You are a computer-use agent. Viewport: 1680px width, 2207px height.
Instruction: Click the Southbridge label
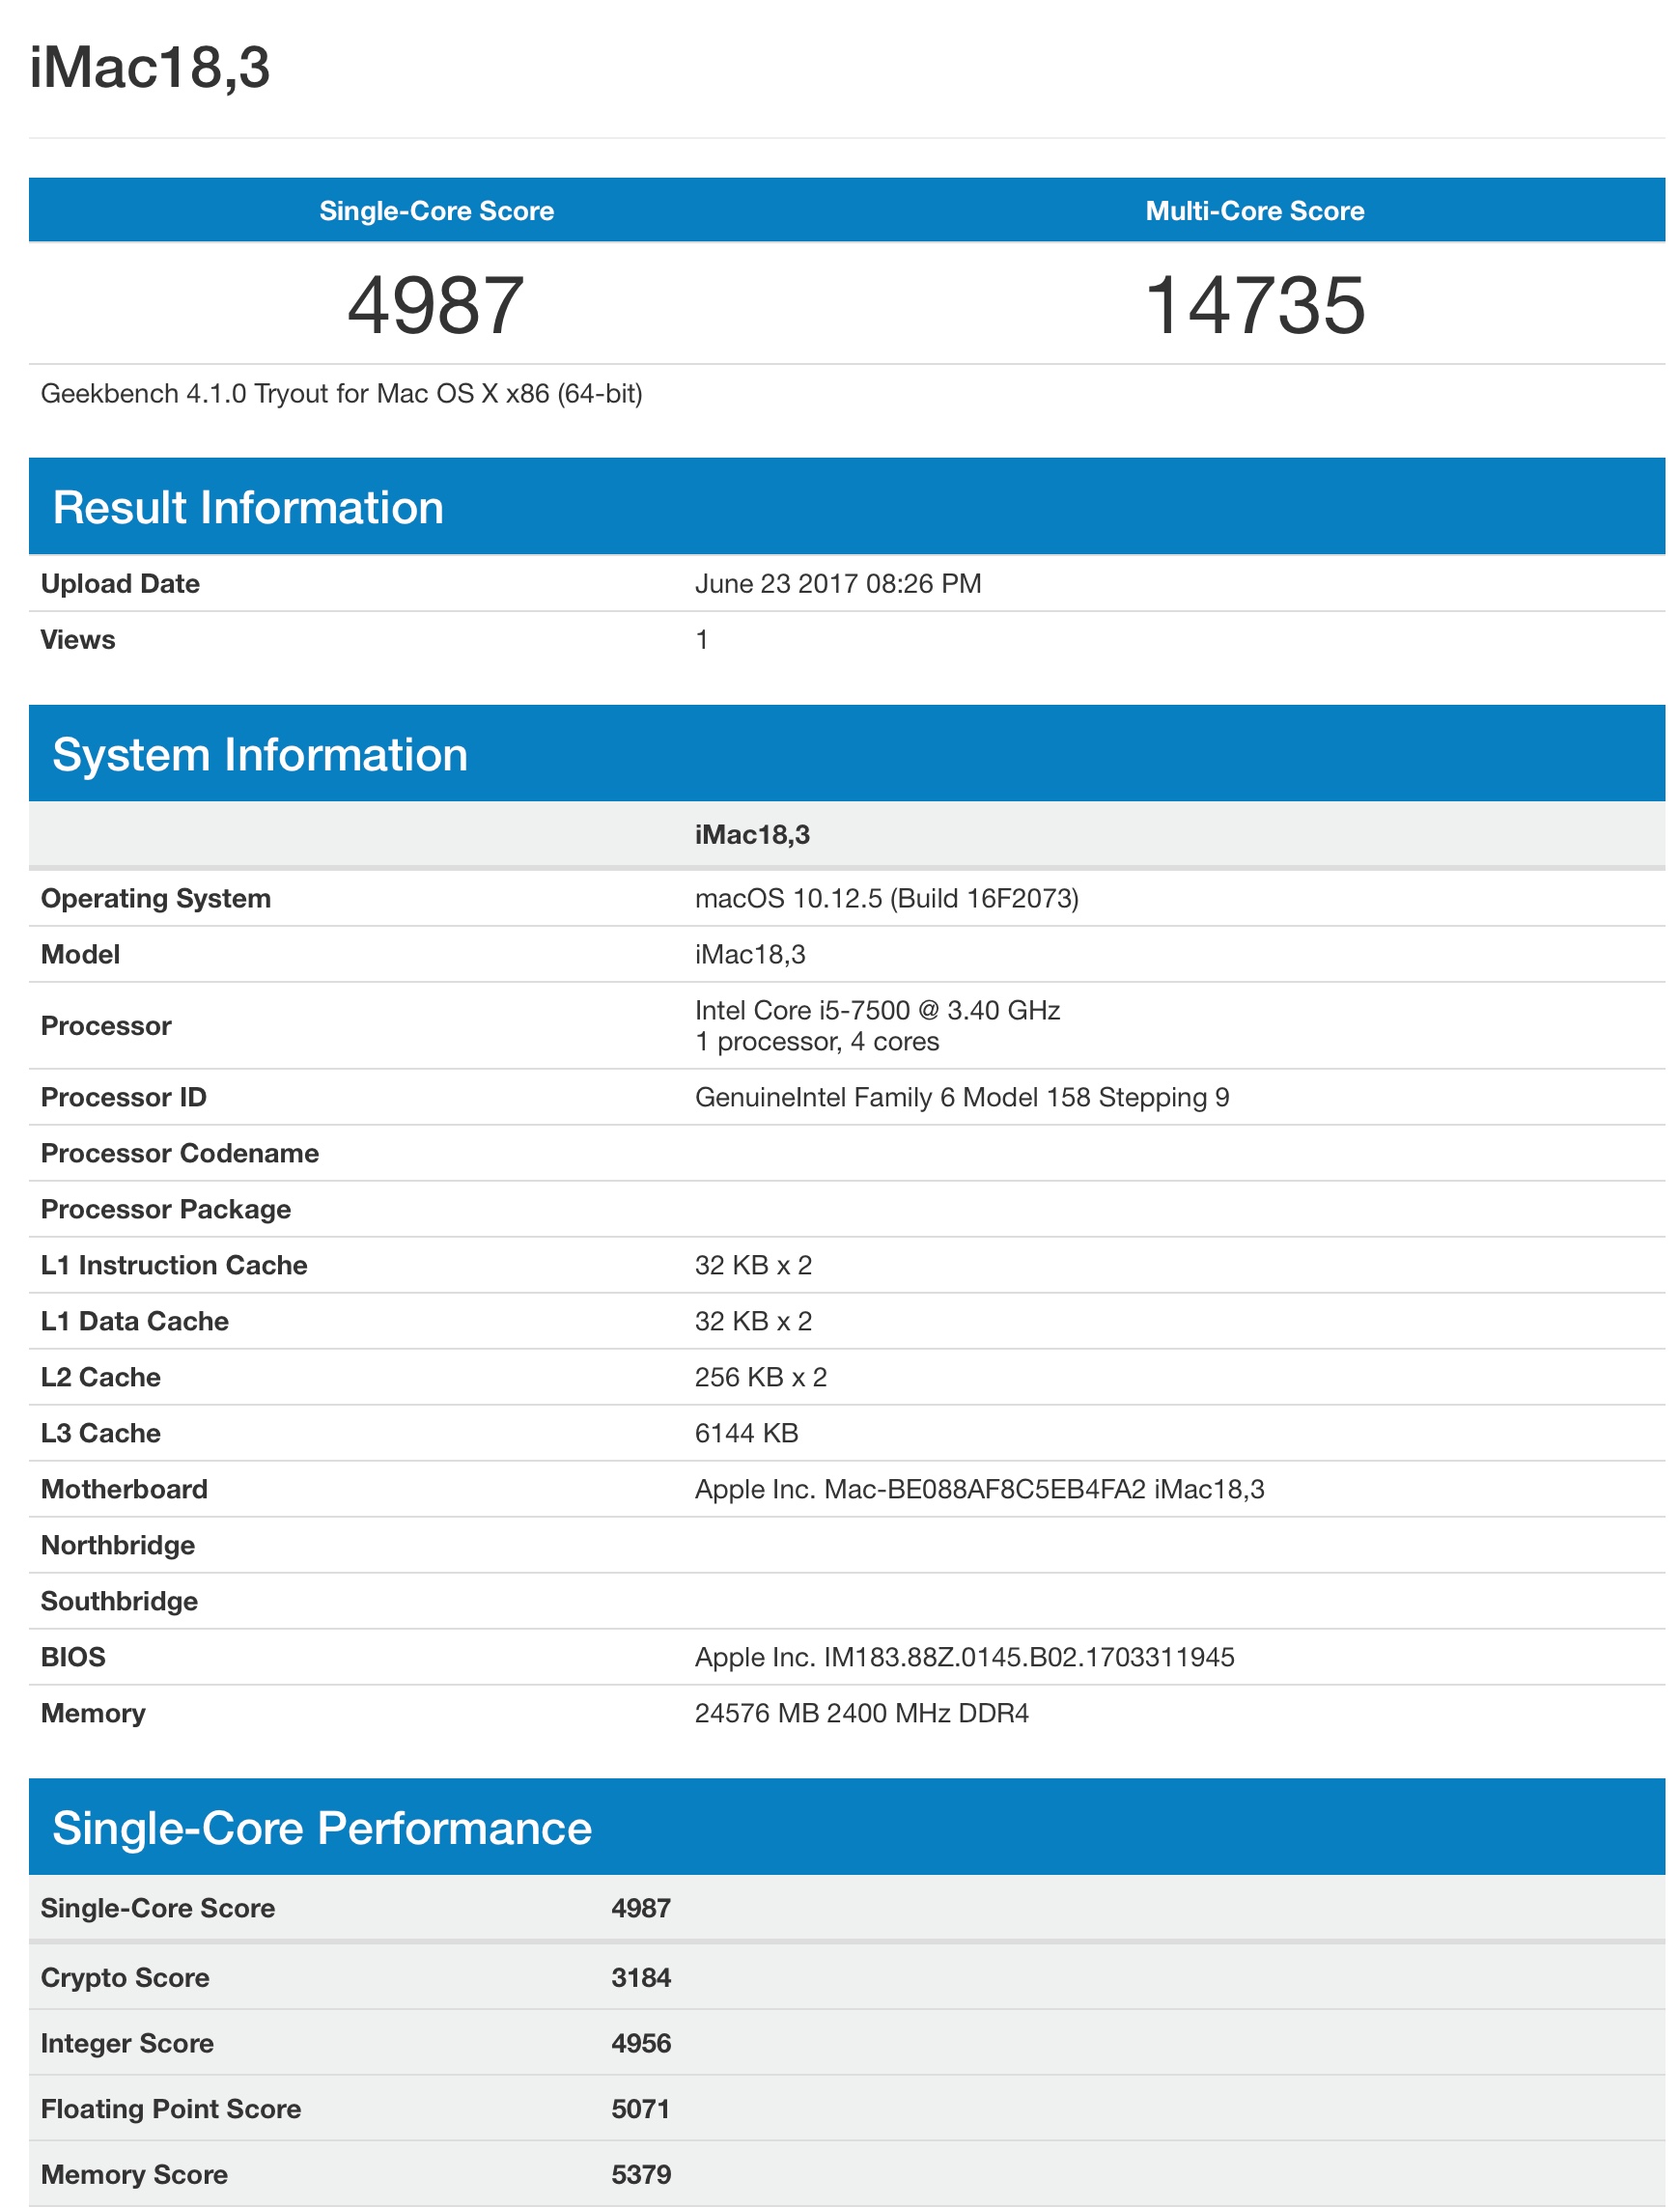click(x=119, y=1602)
